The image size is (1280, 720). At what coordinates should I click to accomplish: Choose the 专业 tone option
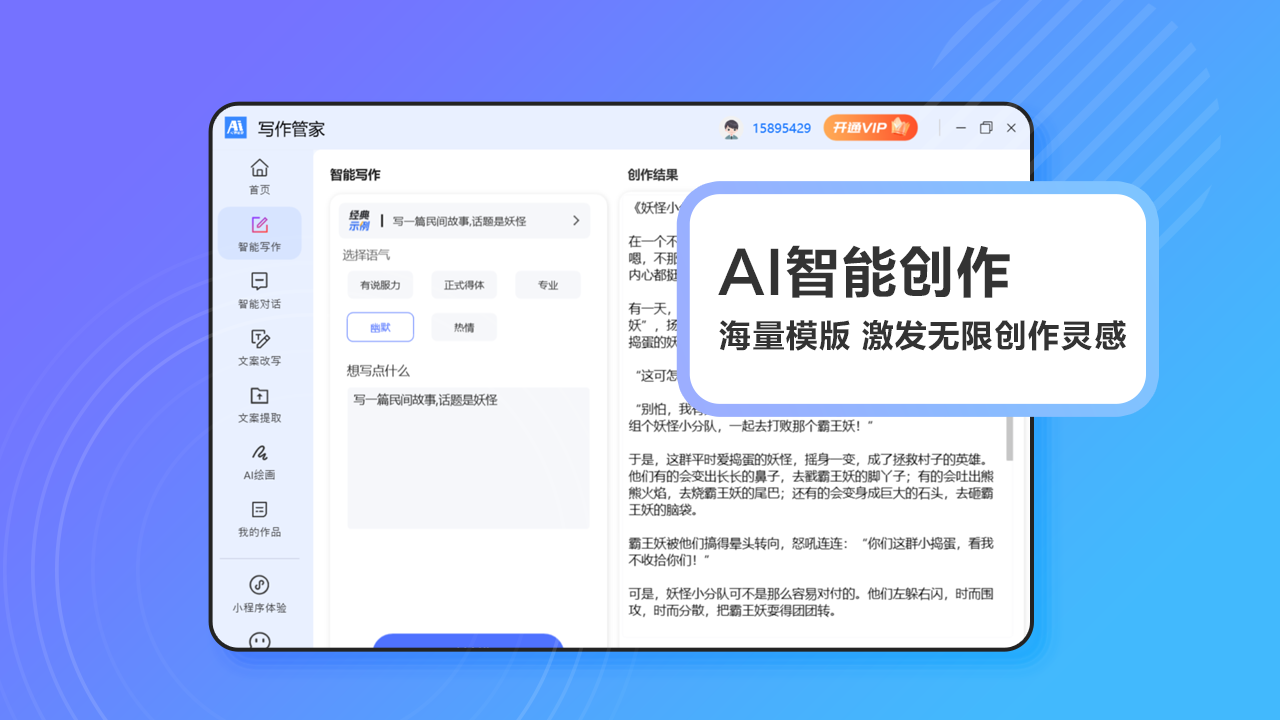(x=548, y=285)
